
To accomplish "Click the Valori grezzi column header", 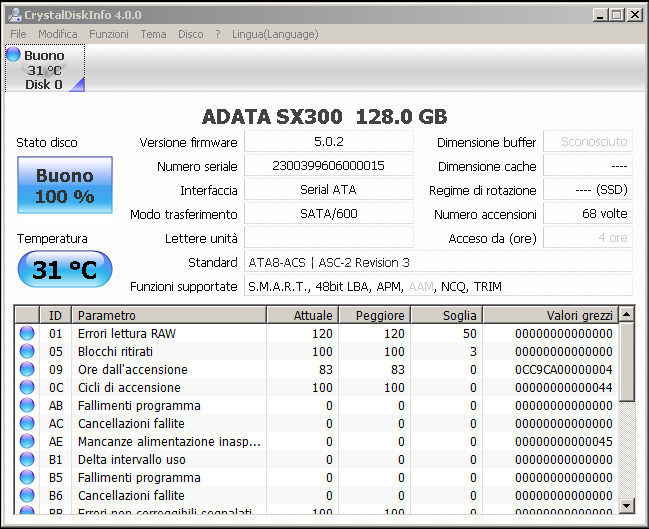I will click(x=550, y=315).
